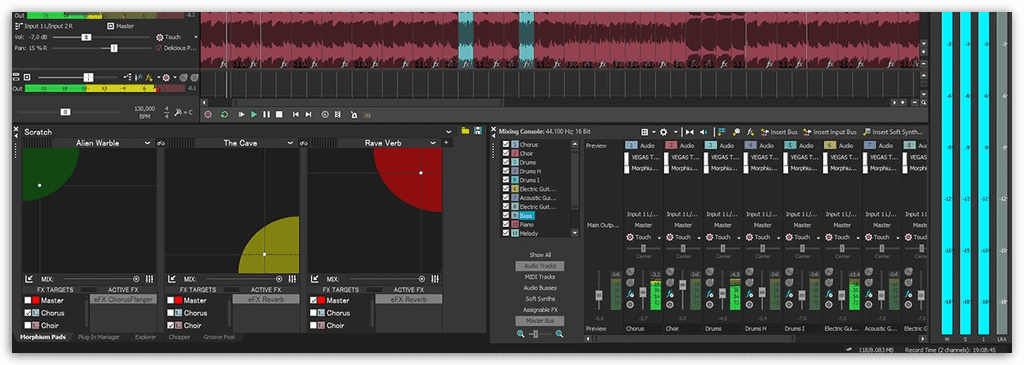Save Morphium Pads preset with the disk icon
Screen dimensions: 1024x365
point(478,131)
